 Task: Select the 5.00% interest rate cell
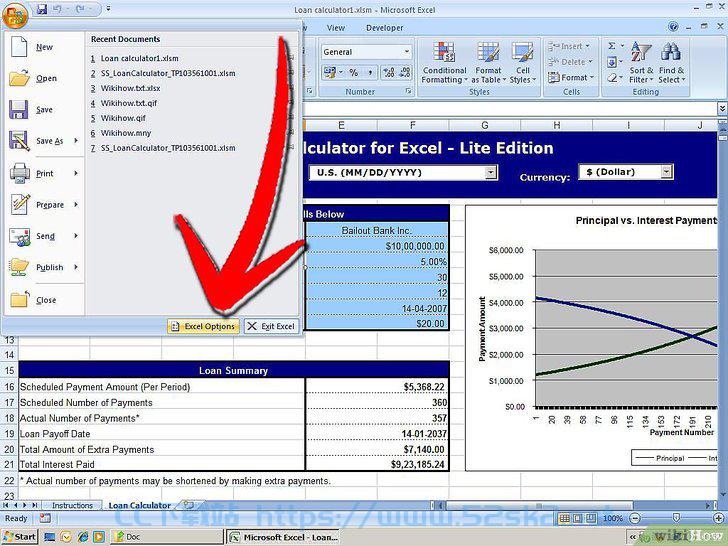click(377, 261)
